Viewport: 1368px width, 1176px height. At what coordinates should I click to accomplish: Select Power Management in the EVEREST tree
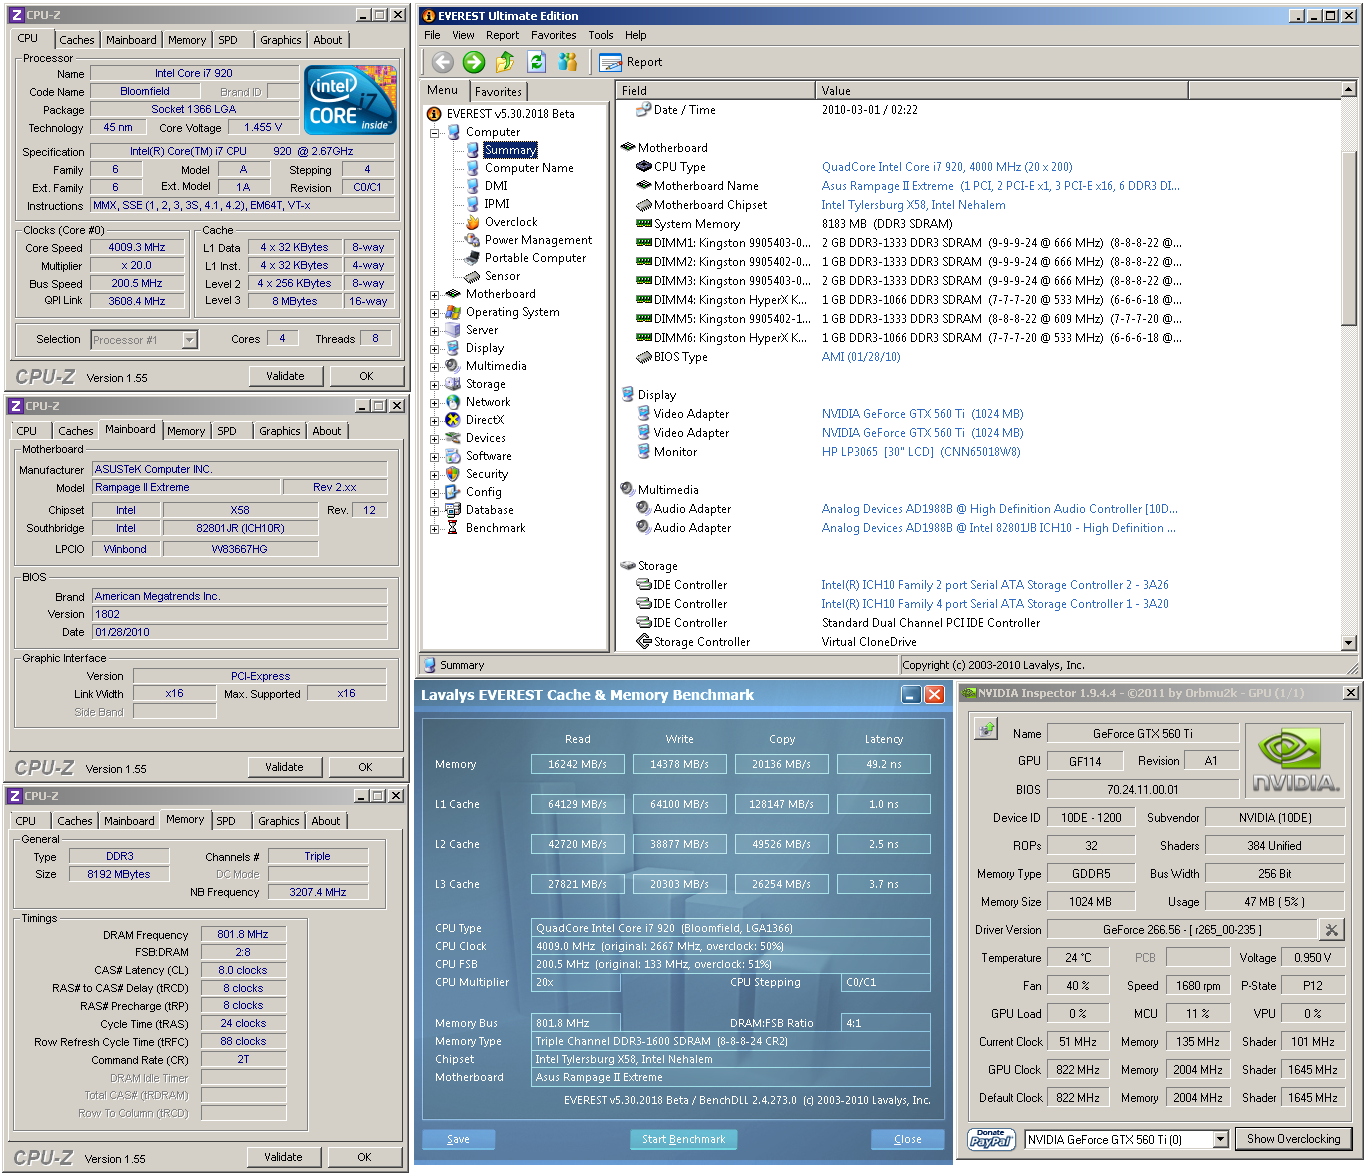[538, 240]
